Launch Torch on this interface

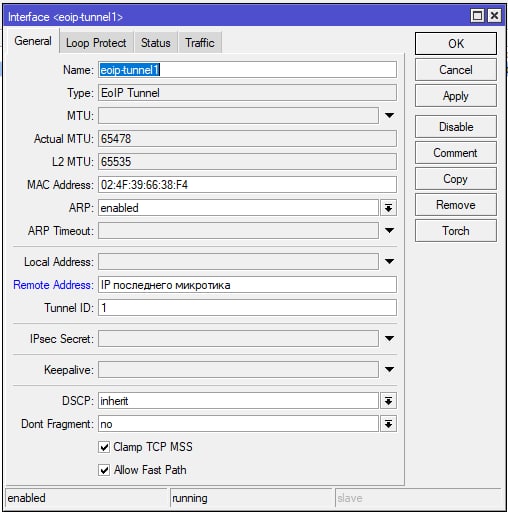tap(456, 231)
